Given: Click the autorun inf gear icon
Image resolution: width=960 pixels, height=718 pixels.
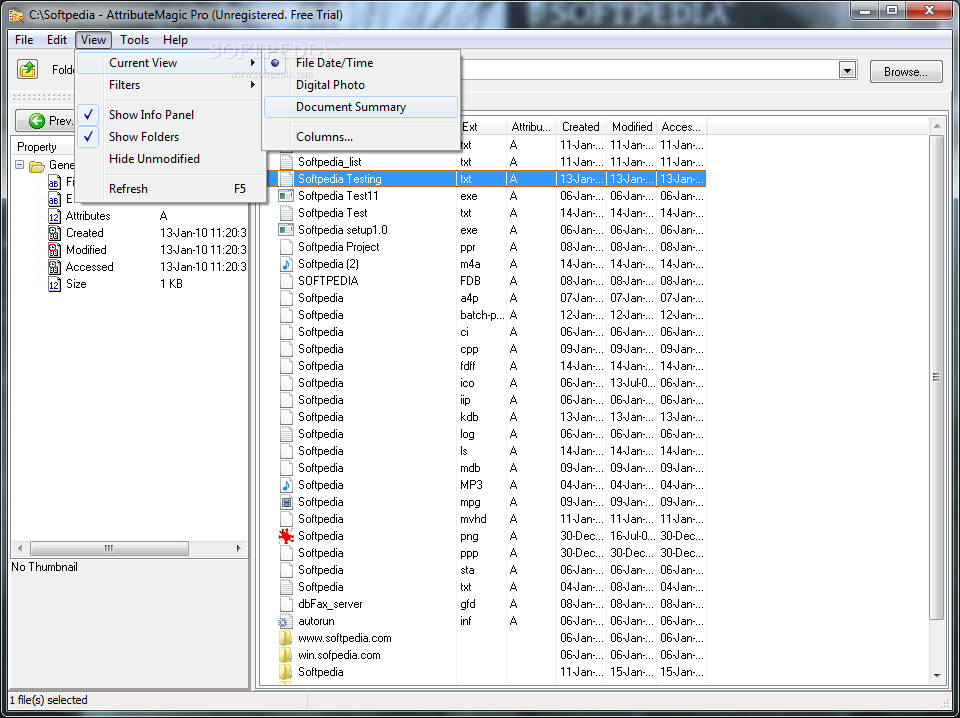Looking at the screenshot, I should [283, 621].
